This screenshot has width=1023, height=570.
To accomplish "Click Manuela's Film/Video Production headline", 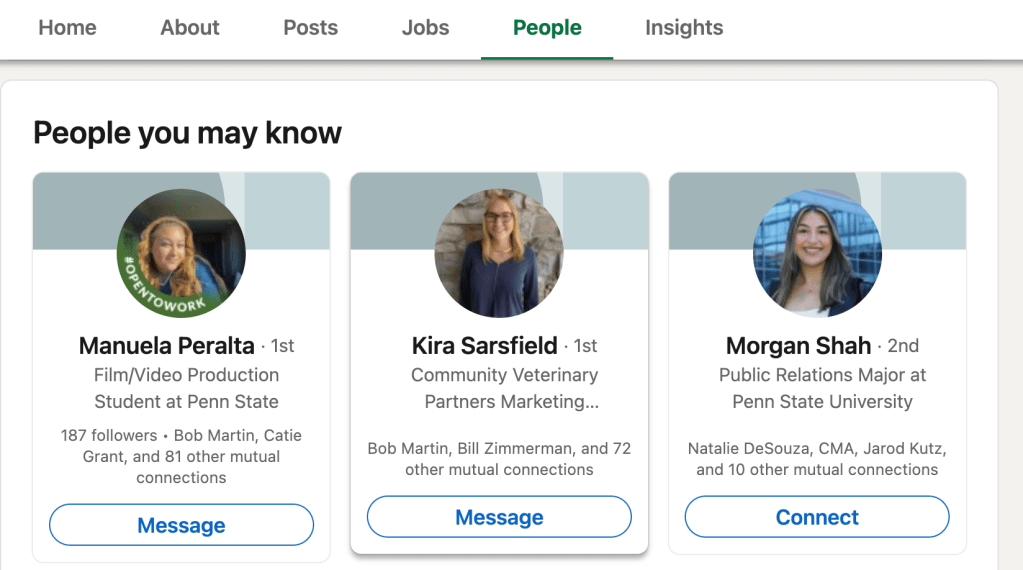I will coord(187,388).
